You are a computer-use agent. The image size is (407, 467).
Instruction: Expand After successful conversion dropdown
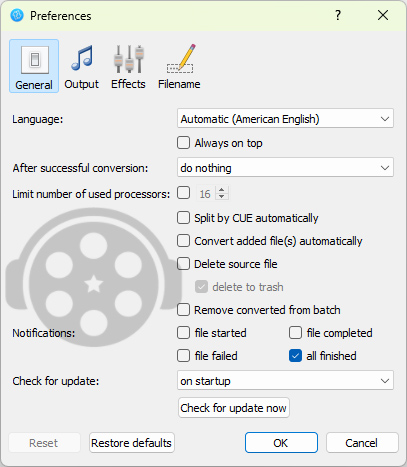[285, 167]
